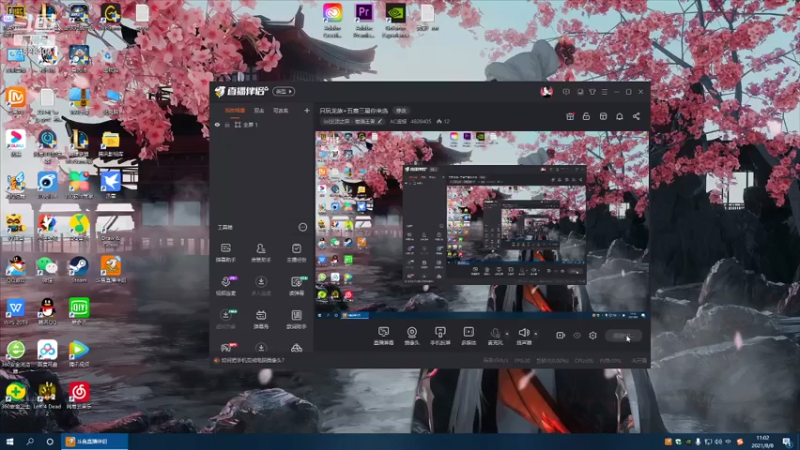The height and width of the screenshot is (450, 800).
Task: Switch to the third scene tab
Action: tap(281, 110)
